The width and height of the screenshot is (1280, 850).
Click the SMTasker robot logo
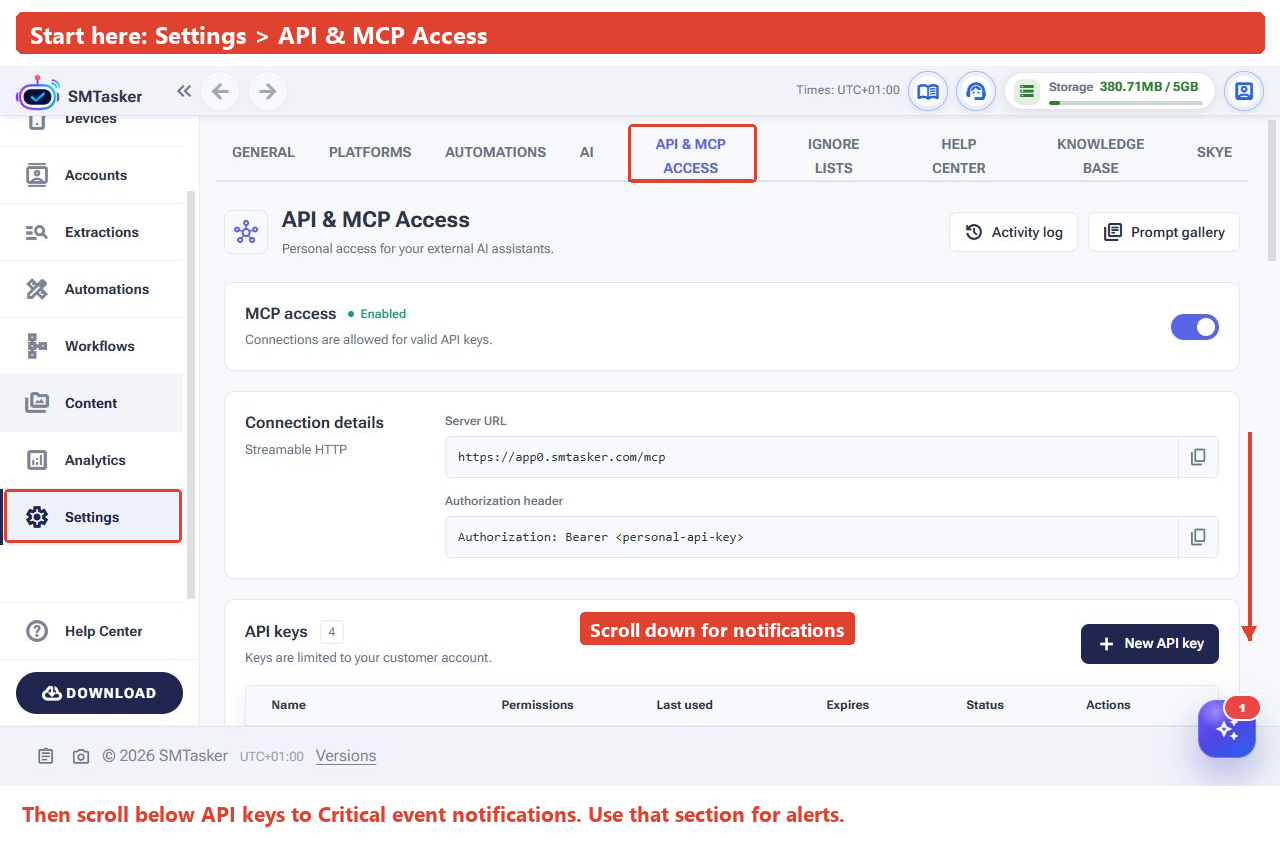pyautogui.click(x=38, y=92)
